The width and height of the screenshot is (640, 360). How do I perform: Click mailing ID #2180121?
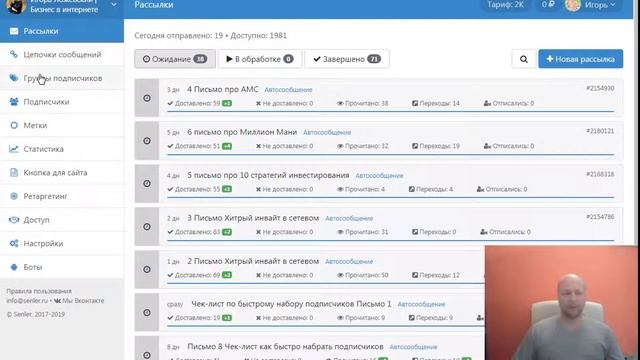(x=600, y=131)
